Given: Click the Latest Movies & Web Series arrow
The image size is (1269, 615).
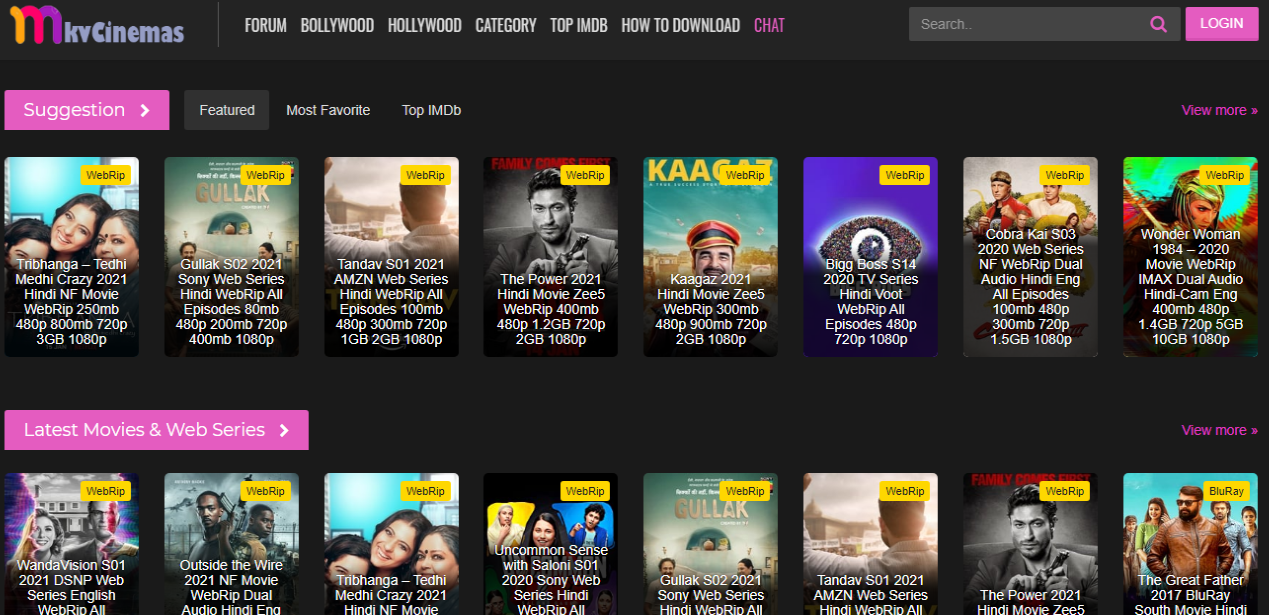Looking at the screenshot, I should pos(284,430).
